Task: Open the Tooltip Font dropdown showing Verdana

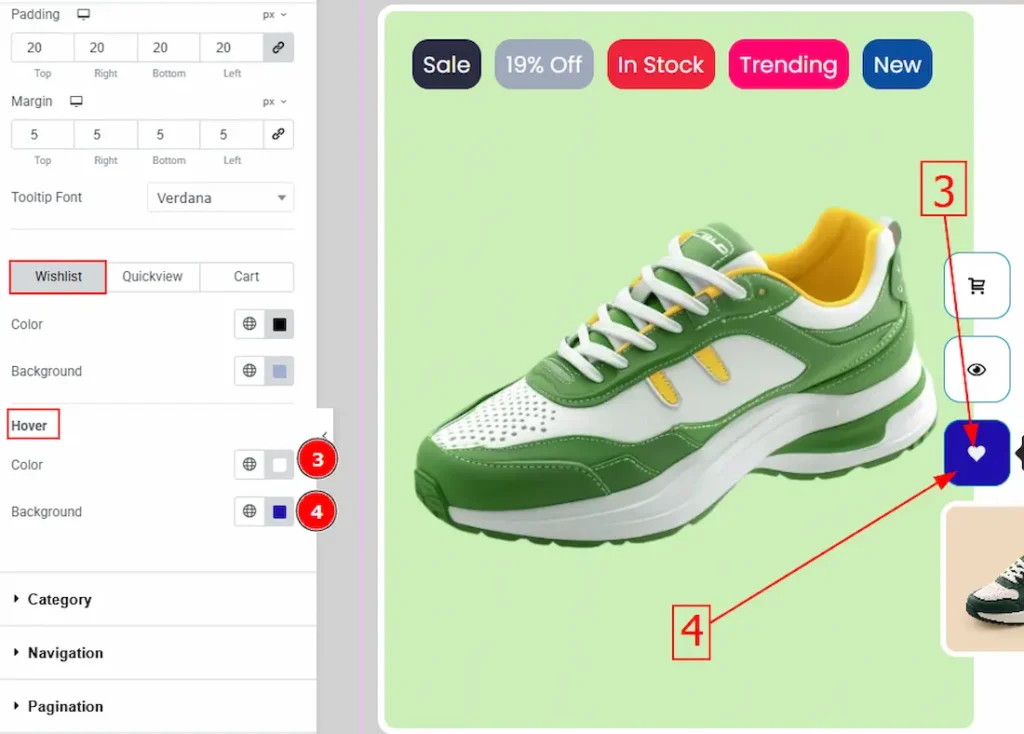Action: point(220,198)
